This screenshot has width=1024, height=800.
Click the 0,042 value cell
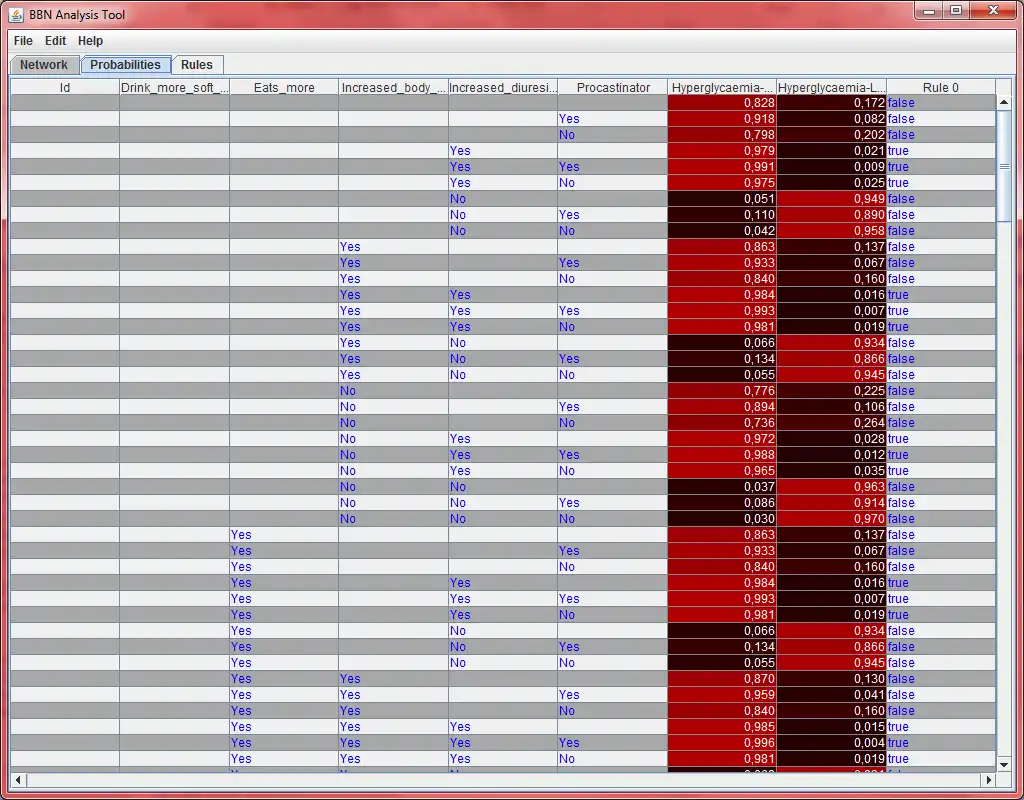[x=722, y=231]
